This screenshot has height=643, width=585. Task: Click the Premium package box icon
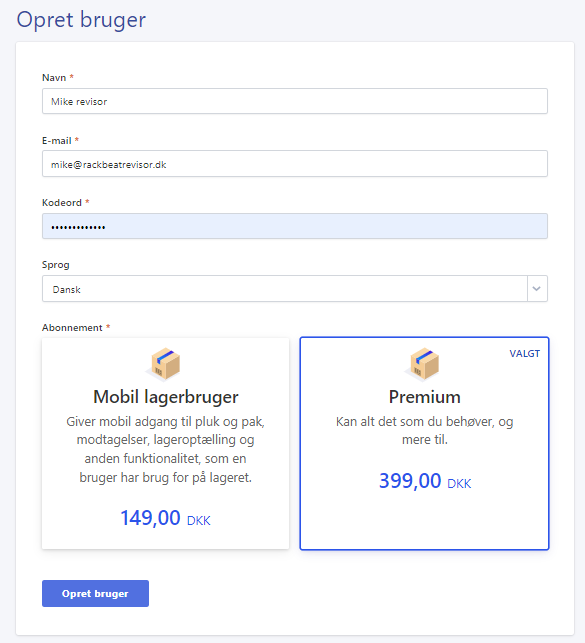coord(423,364)
